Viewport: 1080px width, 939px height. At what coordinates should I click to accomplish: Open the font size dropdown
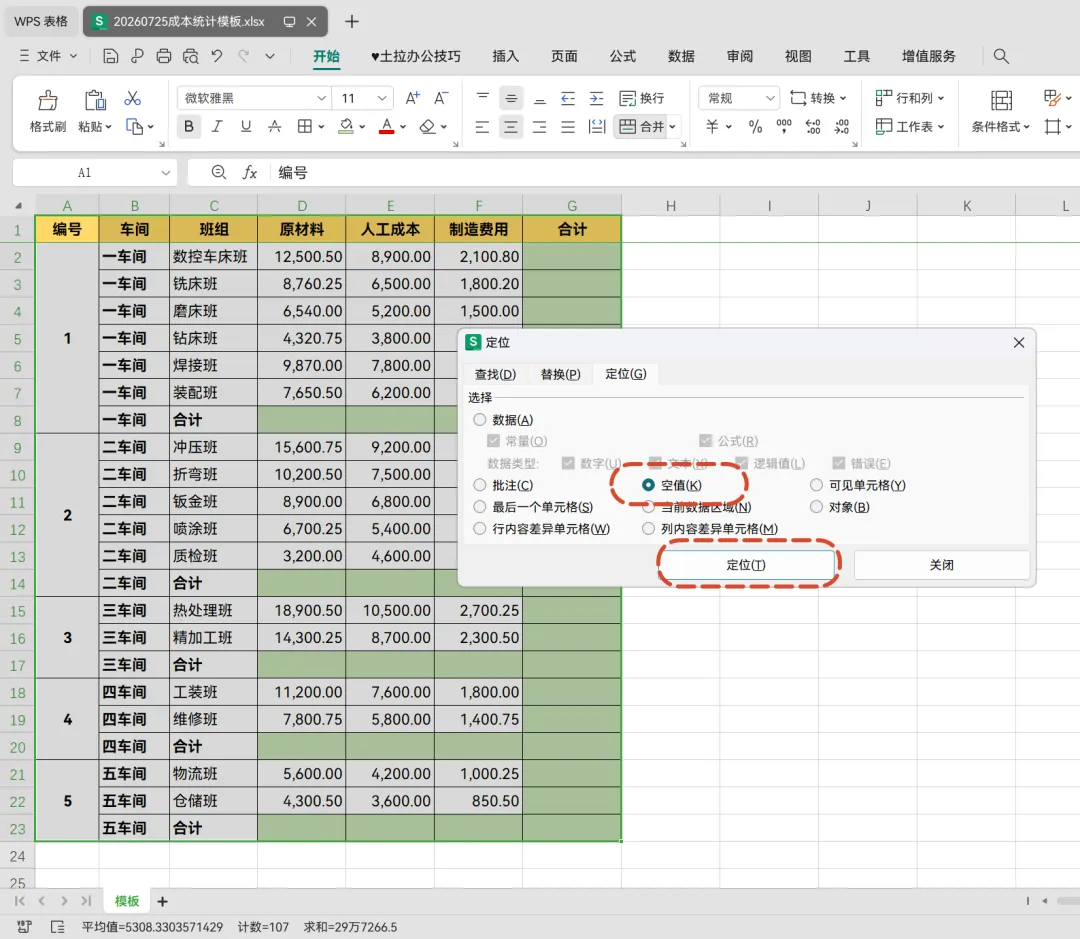point(382,99)
